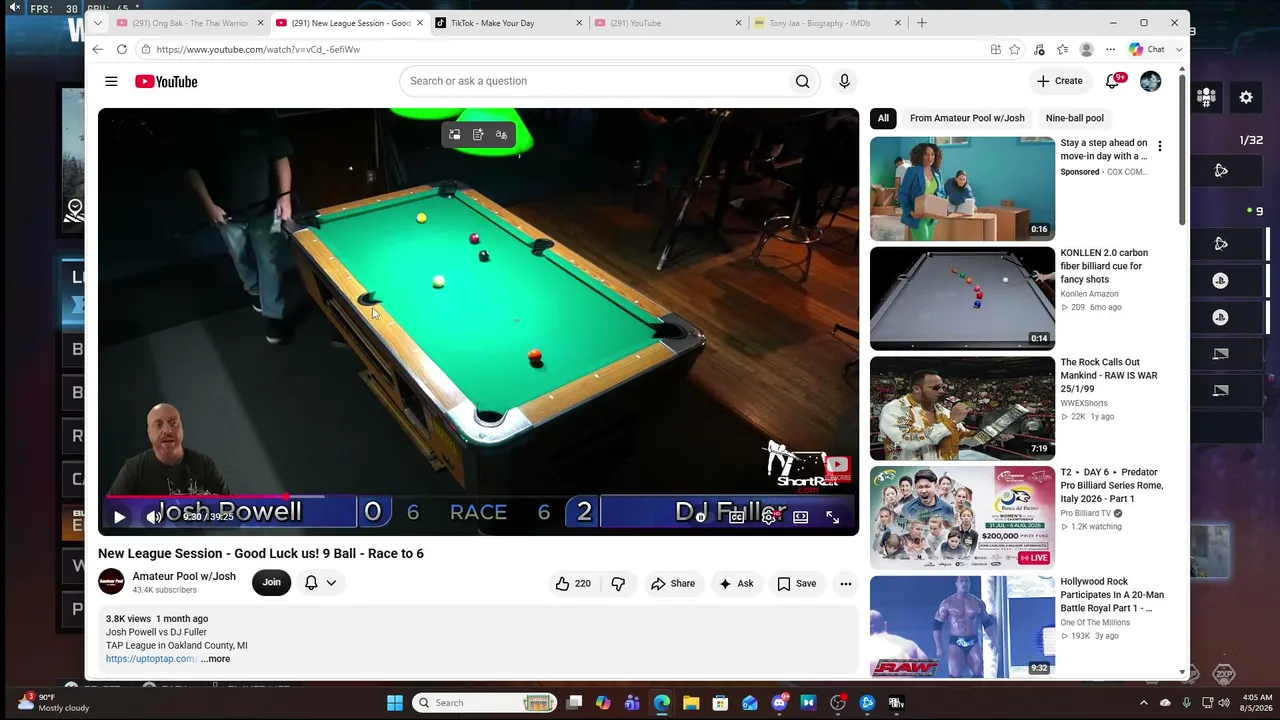Select the All filter chip

[x=883, y=118]
